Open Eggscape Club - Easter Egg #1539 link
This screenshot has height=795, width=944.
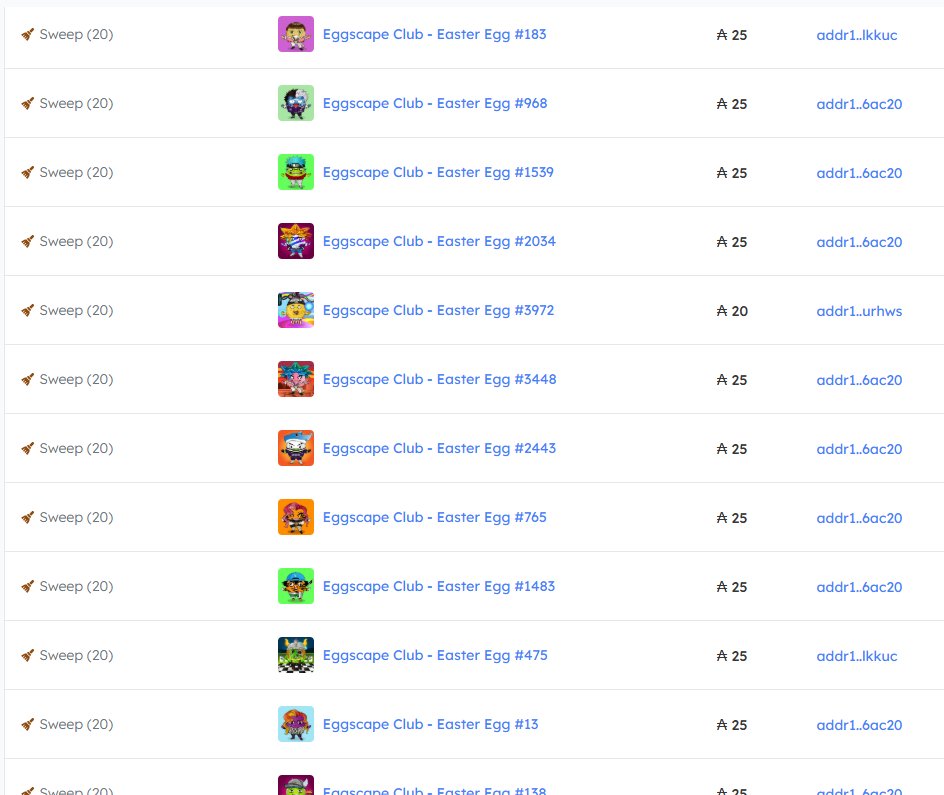(x=438, y=173)
